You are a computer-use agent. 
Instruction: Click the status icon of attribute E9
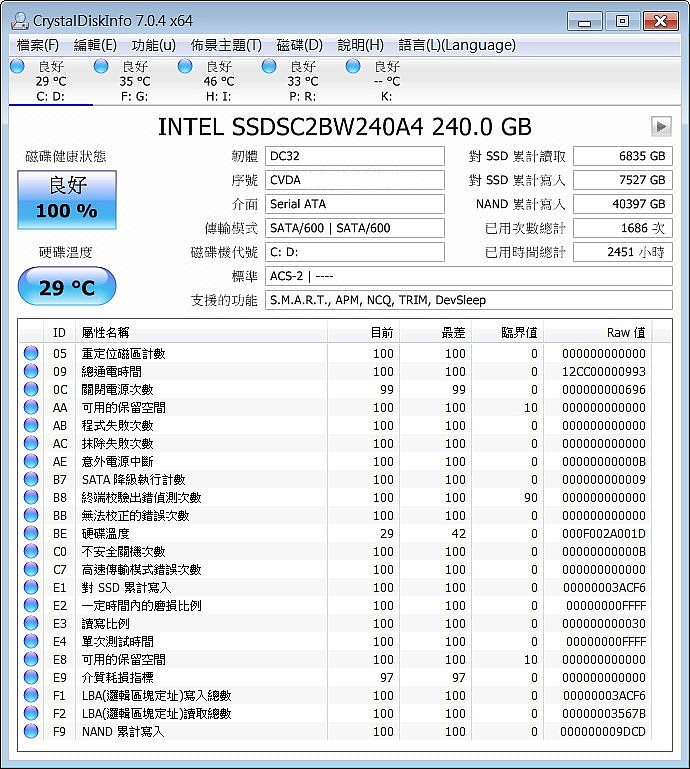31,677
